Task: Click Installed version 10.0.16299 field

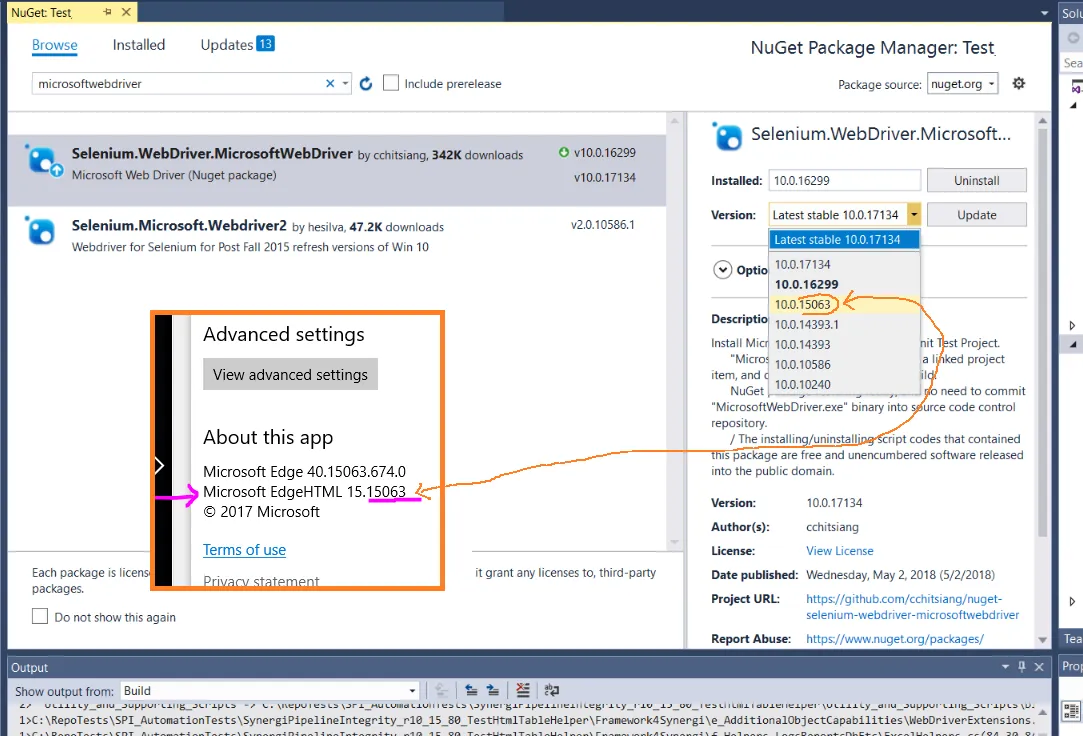Action: click(x=844, y=180)
